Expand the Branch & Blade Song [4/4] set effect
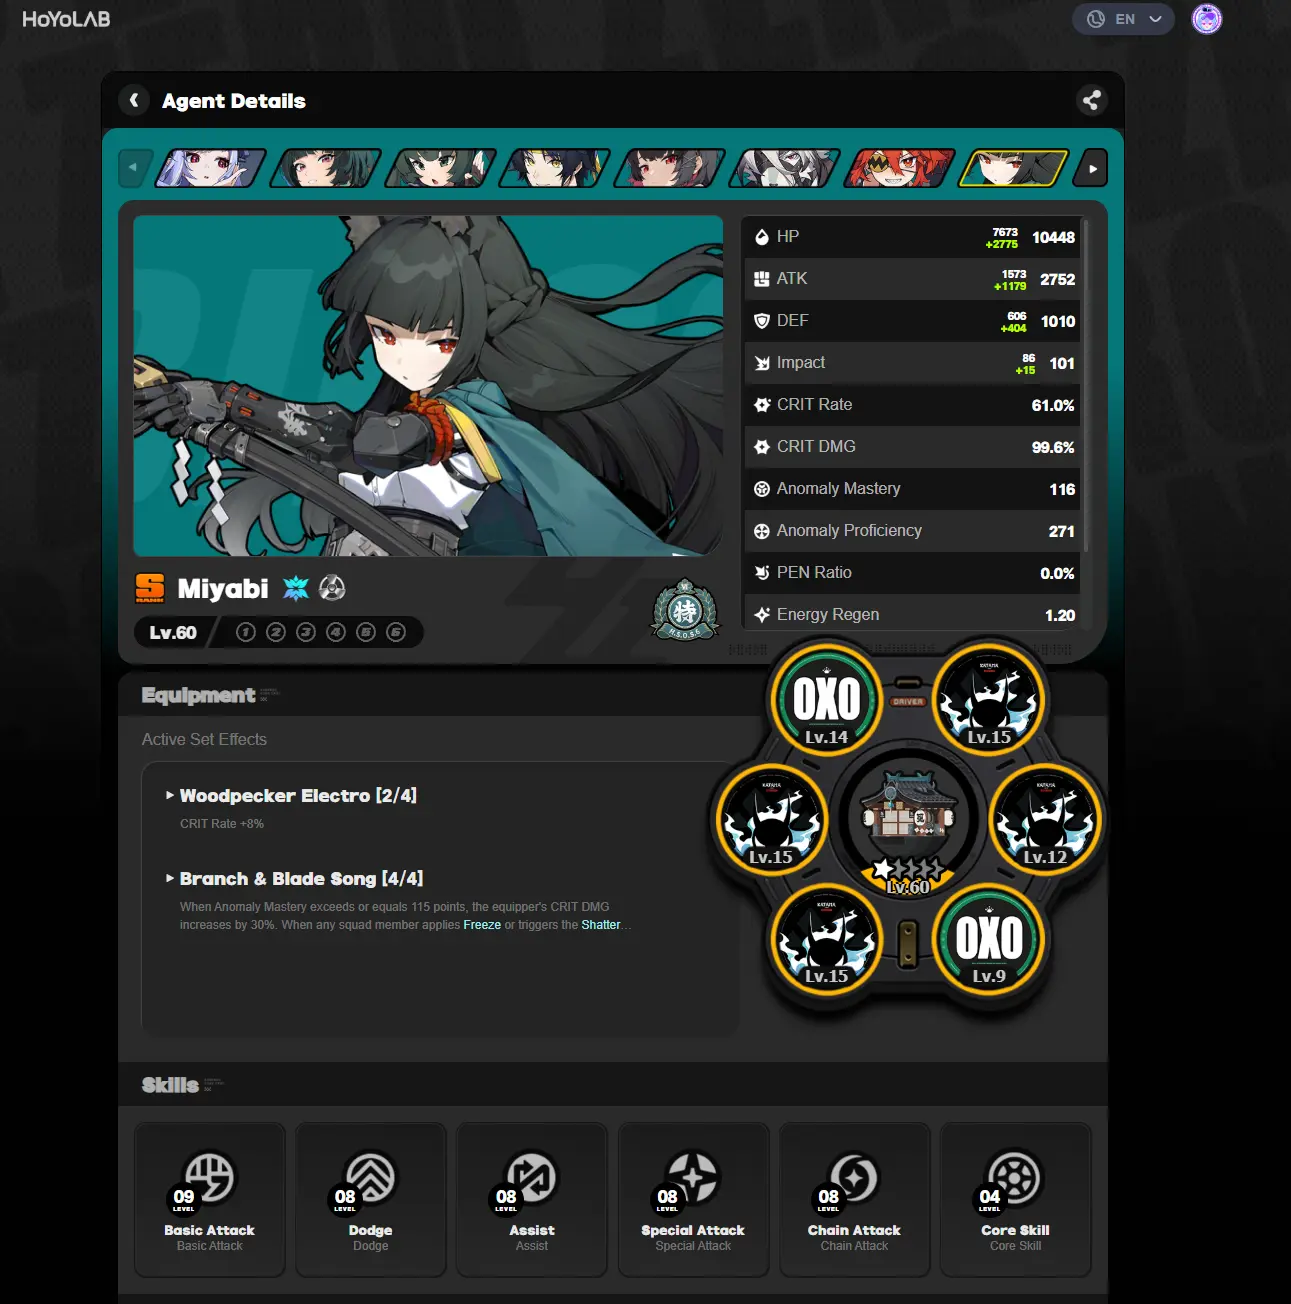 pyautogui.click(x=294, y=879)
